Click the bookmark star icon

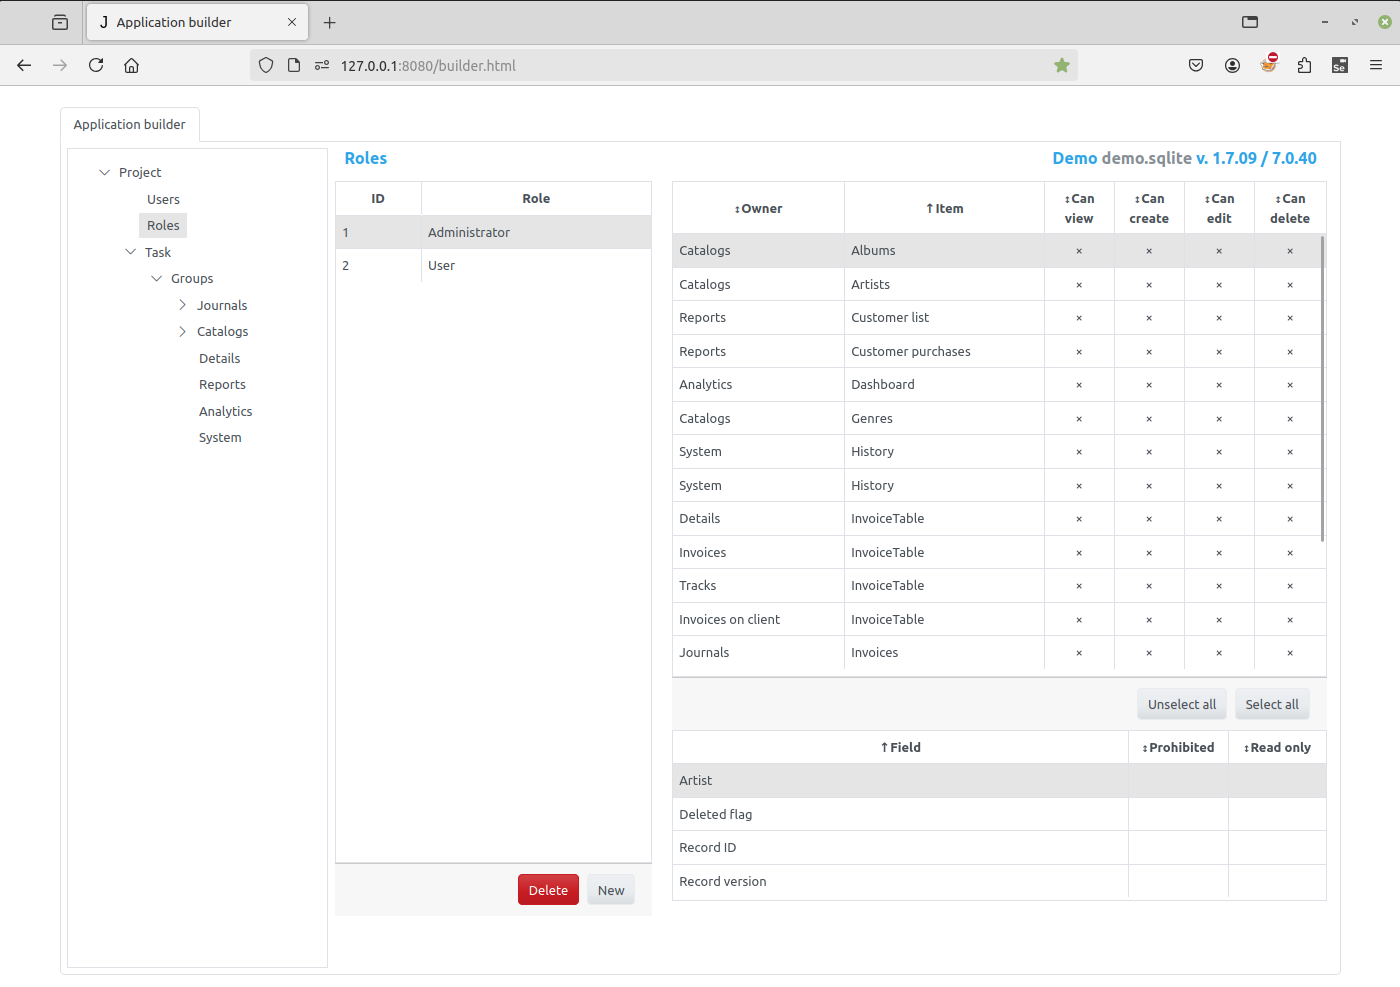1061,65
